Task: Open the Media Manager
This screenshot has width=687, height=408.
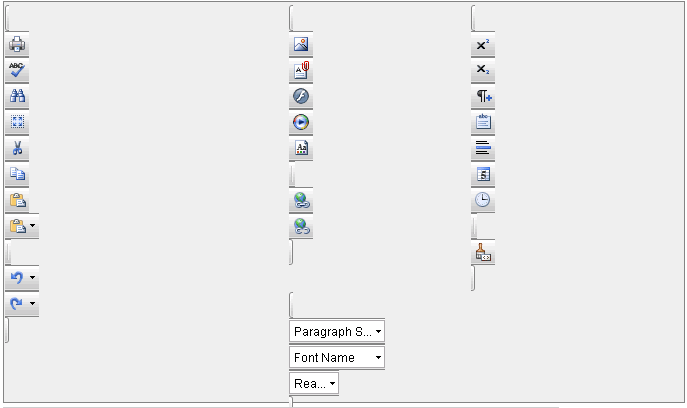Action: pos(301,123)
